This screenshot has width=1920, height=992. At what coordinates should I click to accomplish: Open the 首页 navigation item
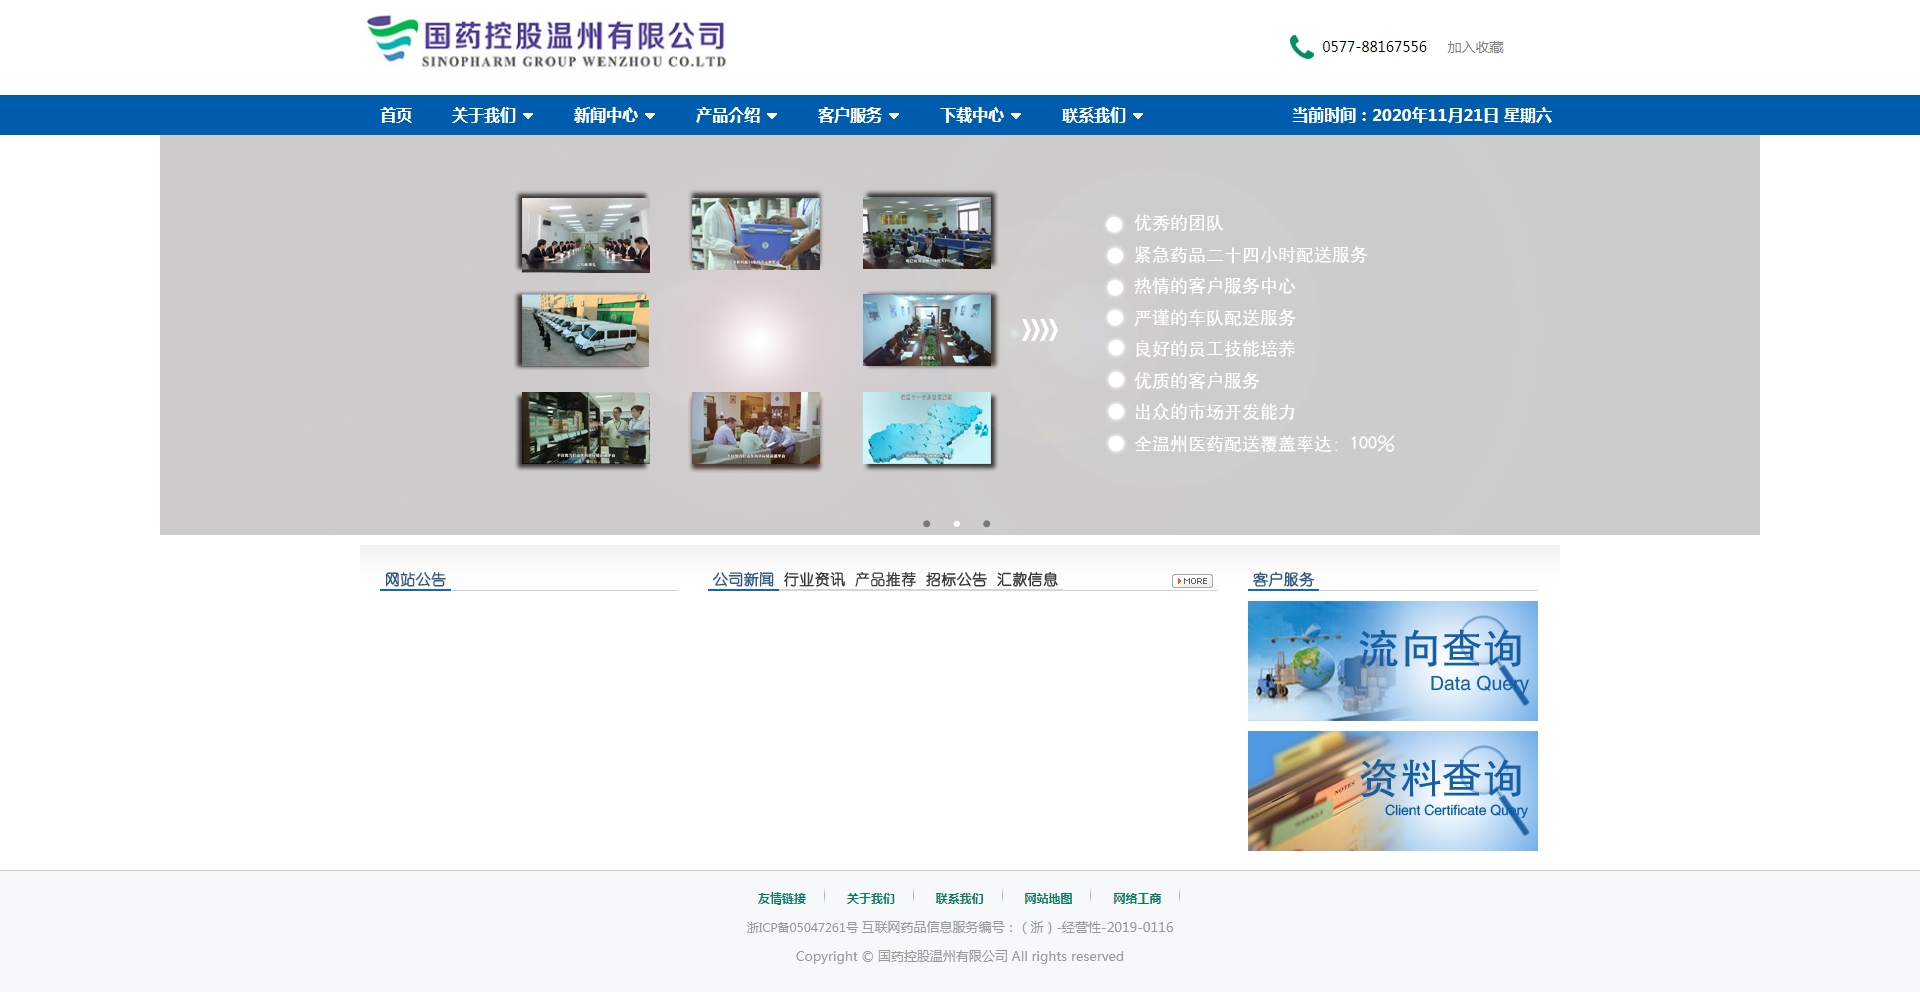pyautogui.click(x=396, y=115)
